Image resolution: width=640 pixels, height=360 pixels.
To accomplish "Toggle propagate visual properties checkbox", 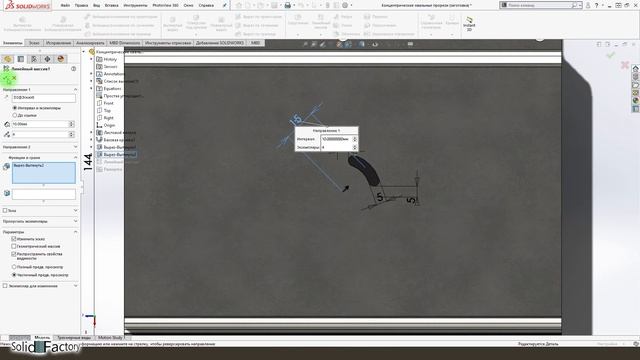I will click(13, 254).
